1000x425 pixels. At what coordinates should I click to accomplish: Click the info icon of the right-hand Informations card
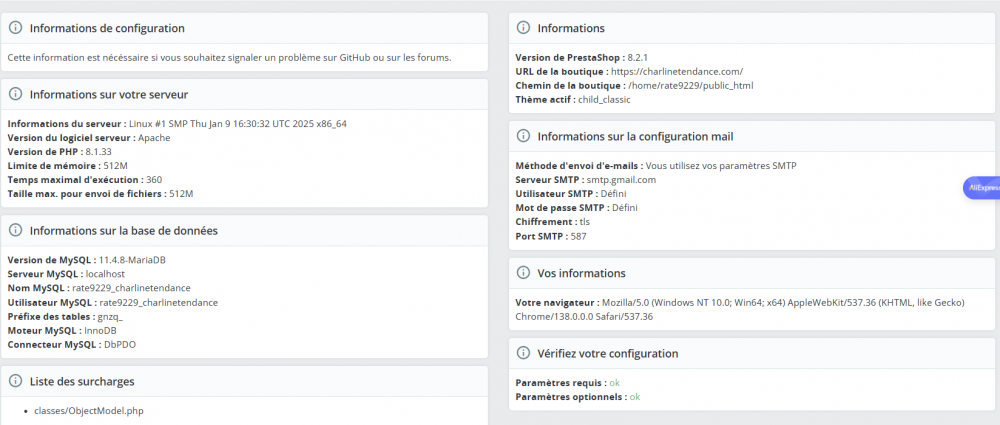(x=523, y=29)
